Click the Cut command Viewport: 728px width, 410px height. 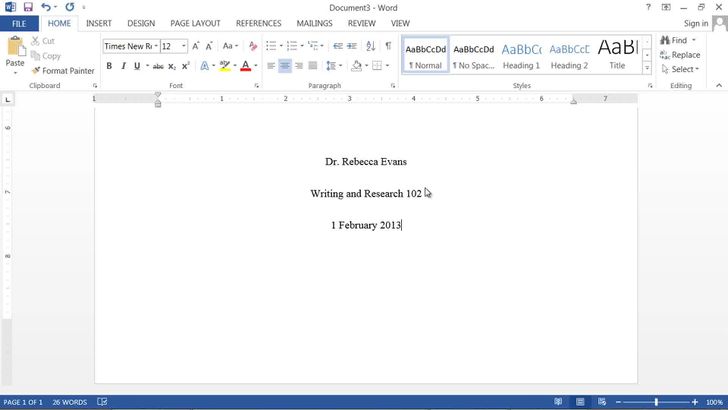pos(43,41)
